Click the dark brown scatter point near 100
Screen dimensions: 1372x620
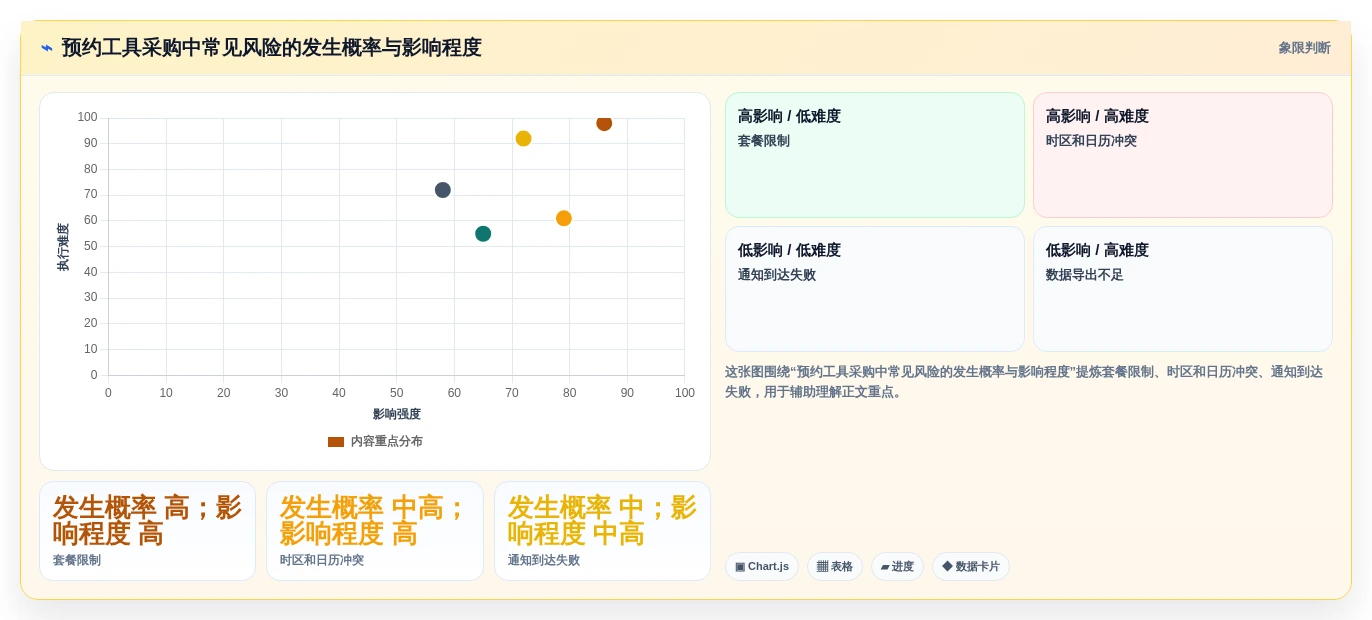604,123
